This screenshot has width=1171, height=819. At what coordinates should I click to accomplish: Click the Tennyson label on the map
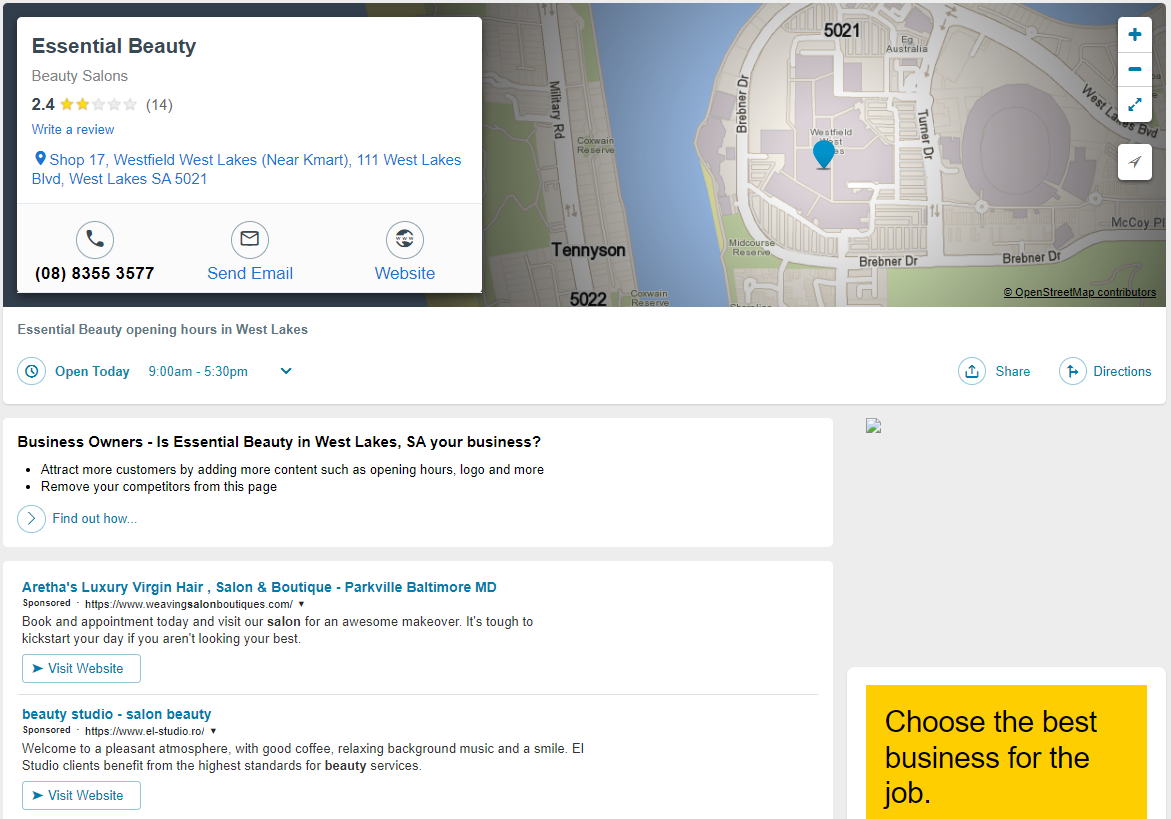point(588,249)
